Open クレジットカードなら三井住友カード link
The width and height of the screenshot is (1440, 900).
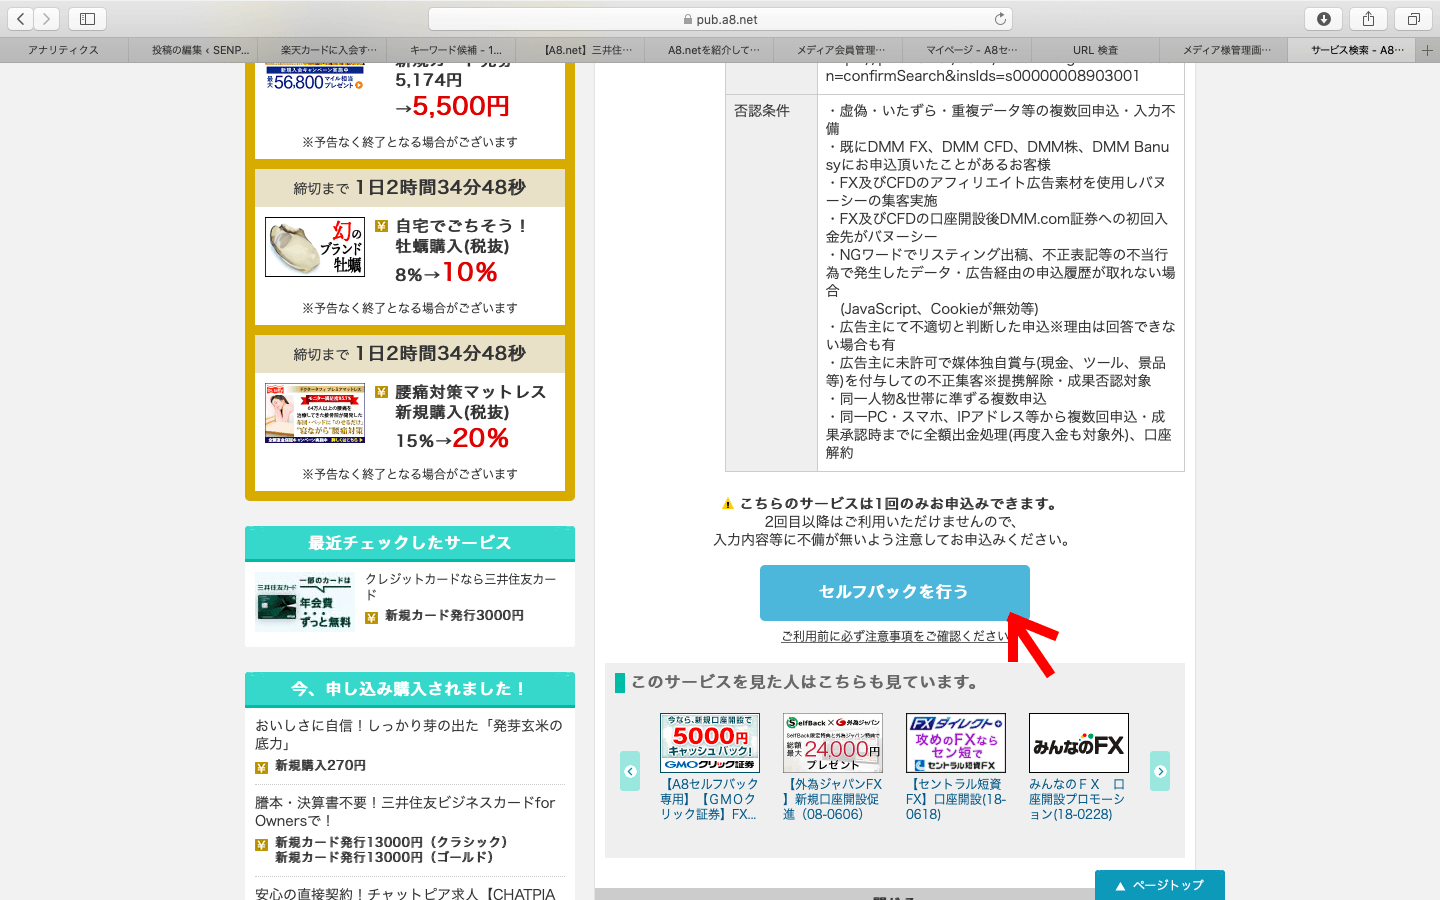click(x=461, y=587)
